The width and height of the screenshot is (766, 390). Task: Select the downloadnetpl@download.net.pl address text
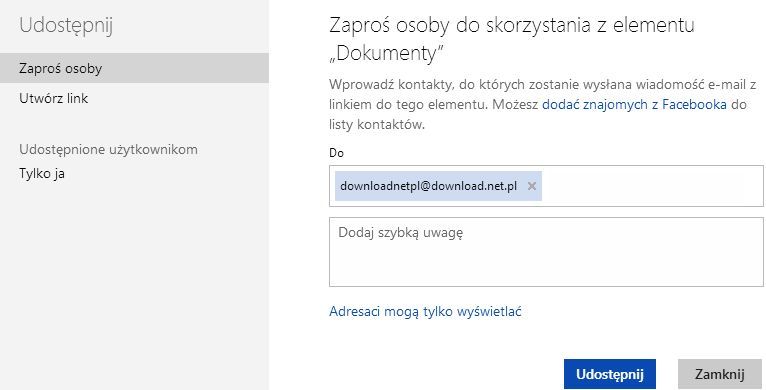(x=428, y=186)
